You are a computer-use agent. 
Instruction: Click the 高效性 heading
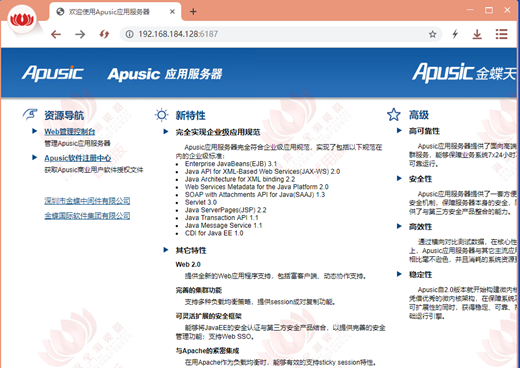click(420, 227)
